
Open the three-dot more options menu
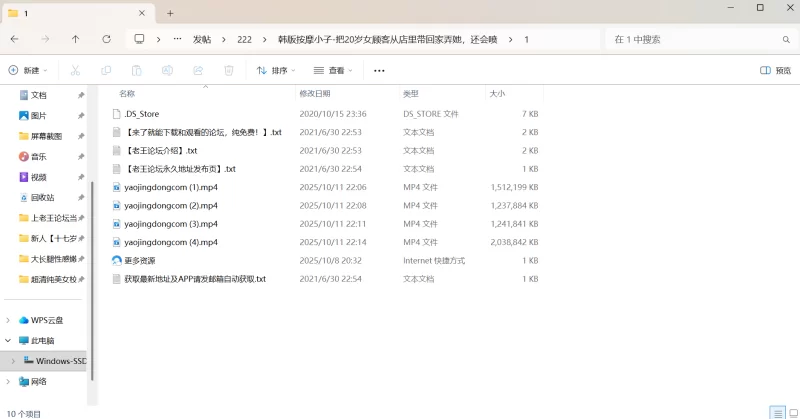[x=379, y=71]
